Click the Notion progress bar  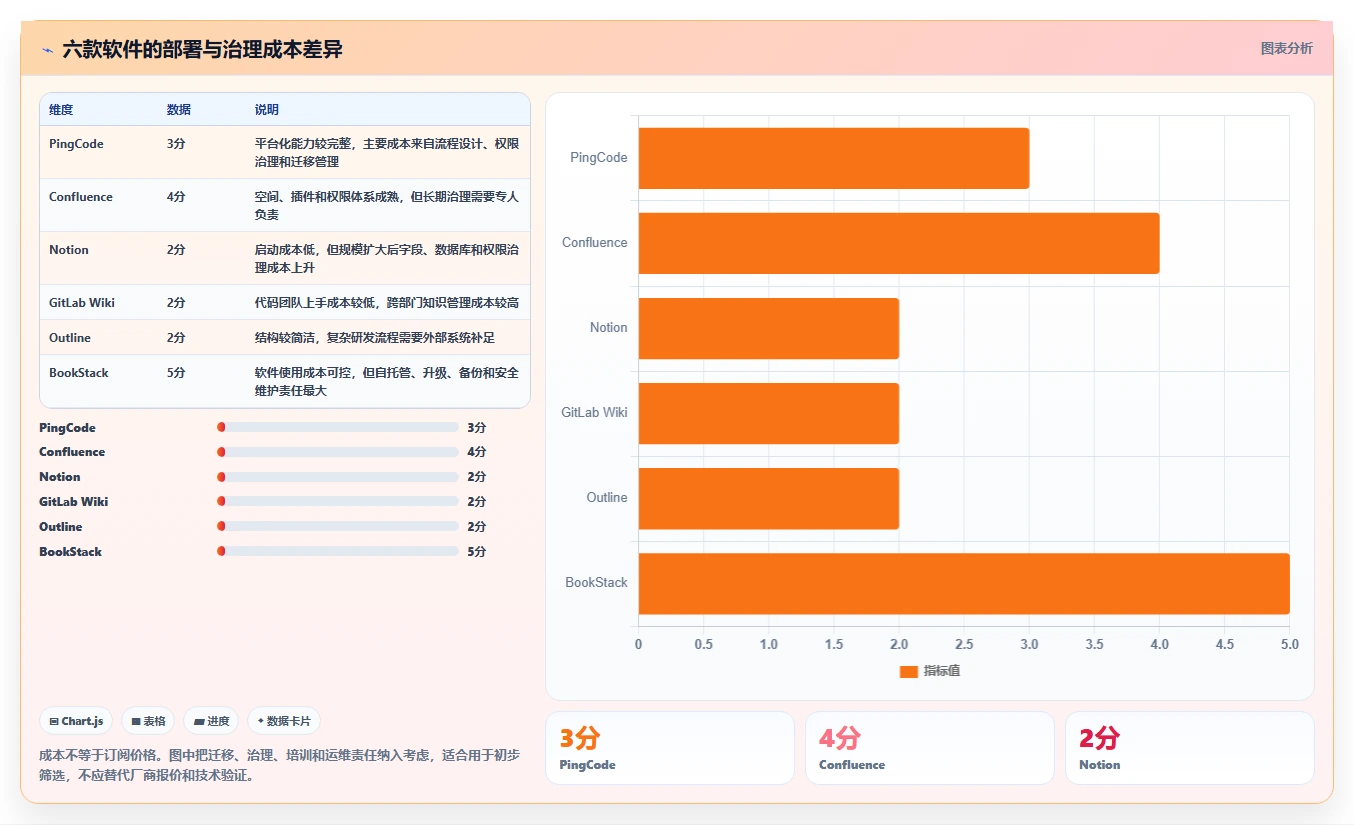(x=337, y=477)
